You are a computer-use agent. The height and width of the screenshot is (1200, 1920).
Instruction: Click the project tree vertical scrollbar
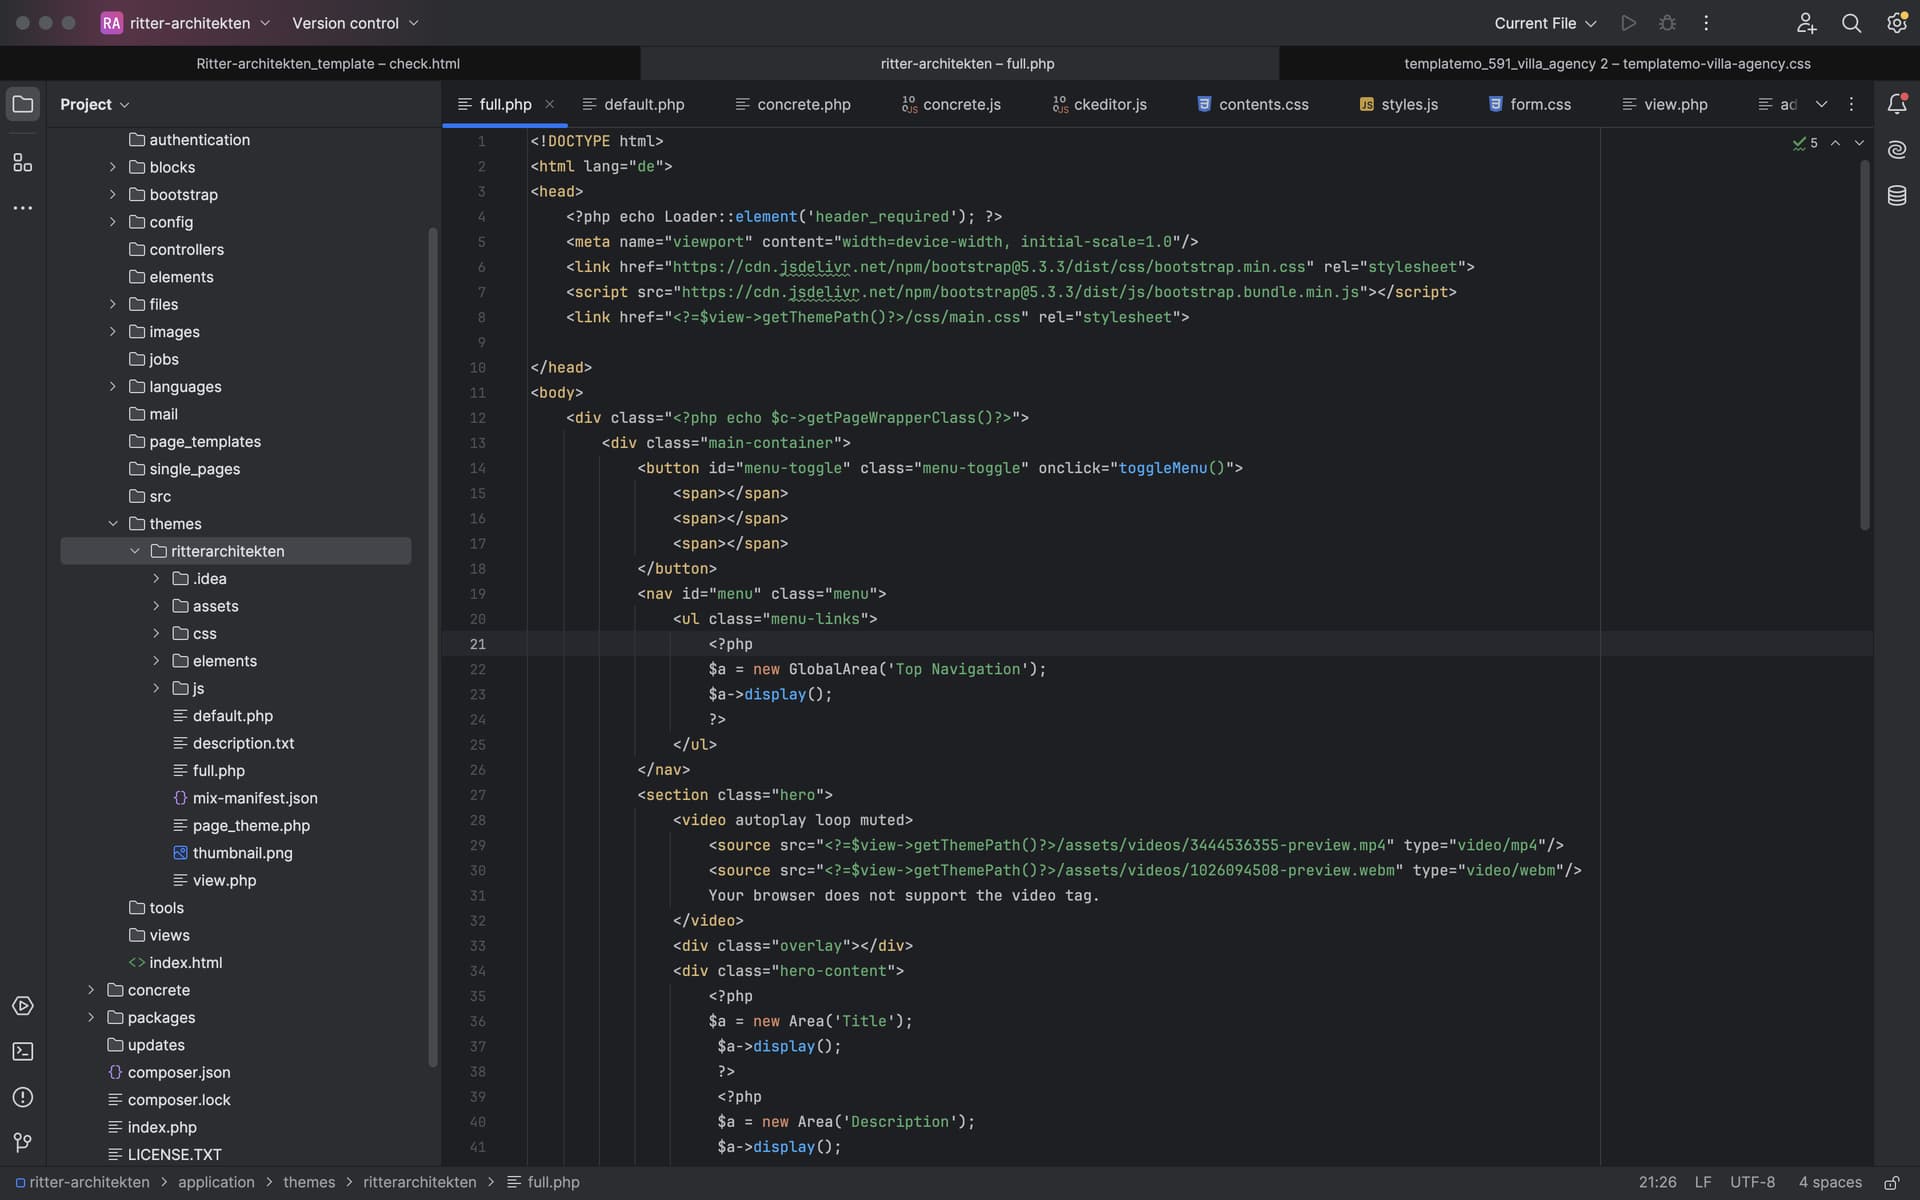point(433,648)
